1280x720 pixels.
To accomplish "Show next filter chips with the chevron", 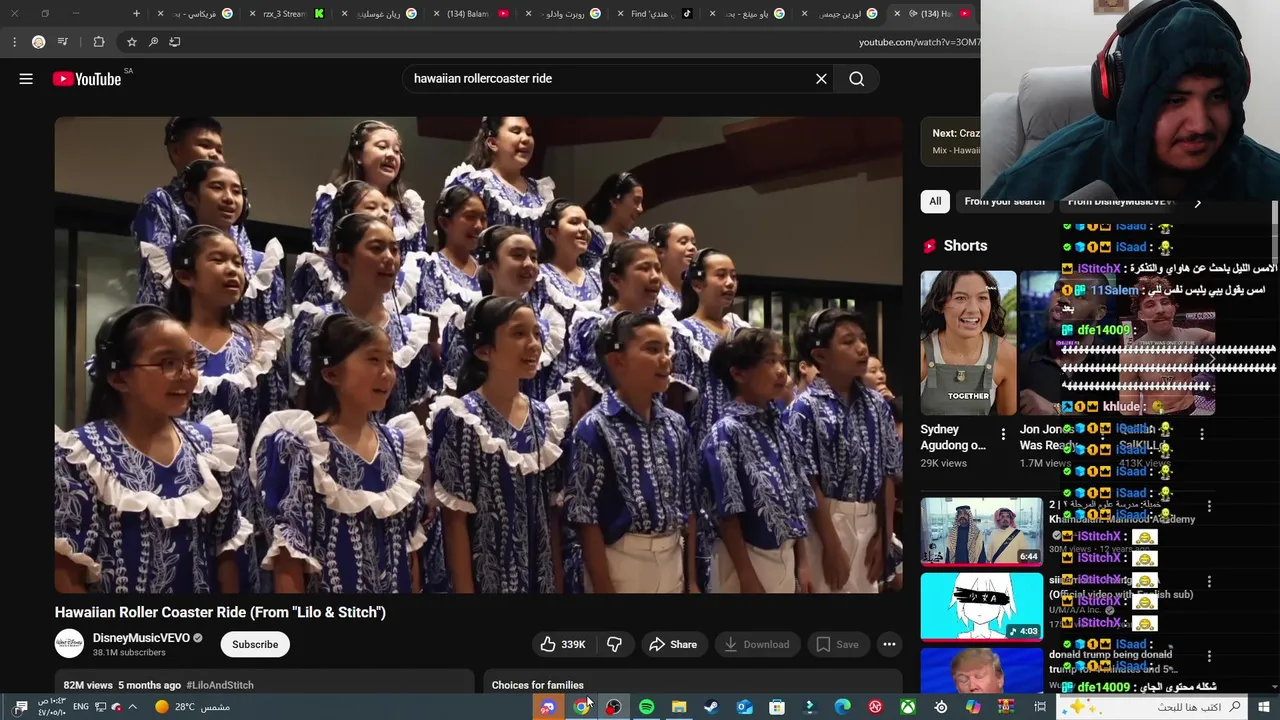I will tap(1197, 203).
